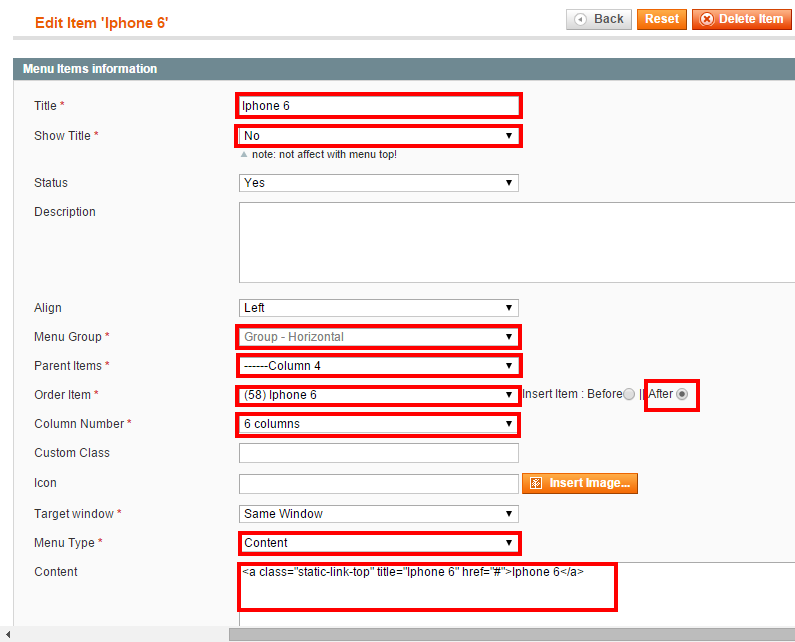Click the horizontal scrollbar left arrow
The image size is (795, 642).
tap(8, 634)
